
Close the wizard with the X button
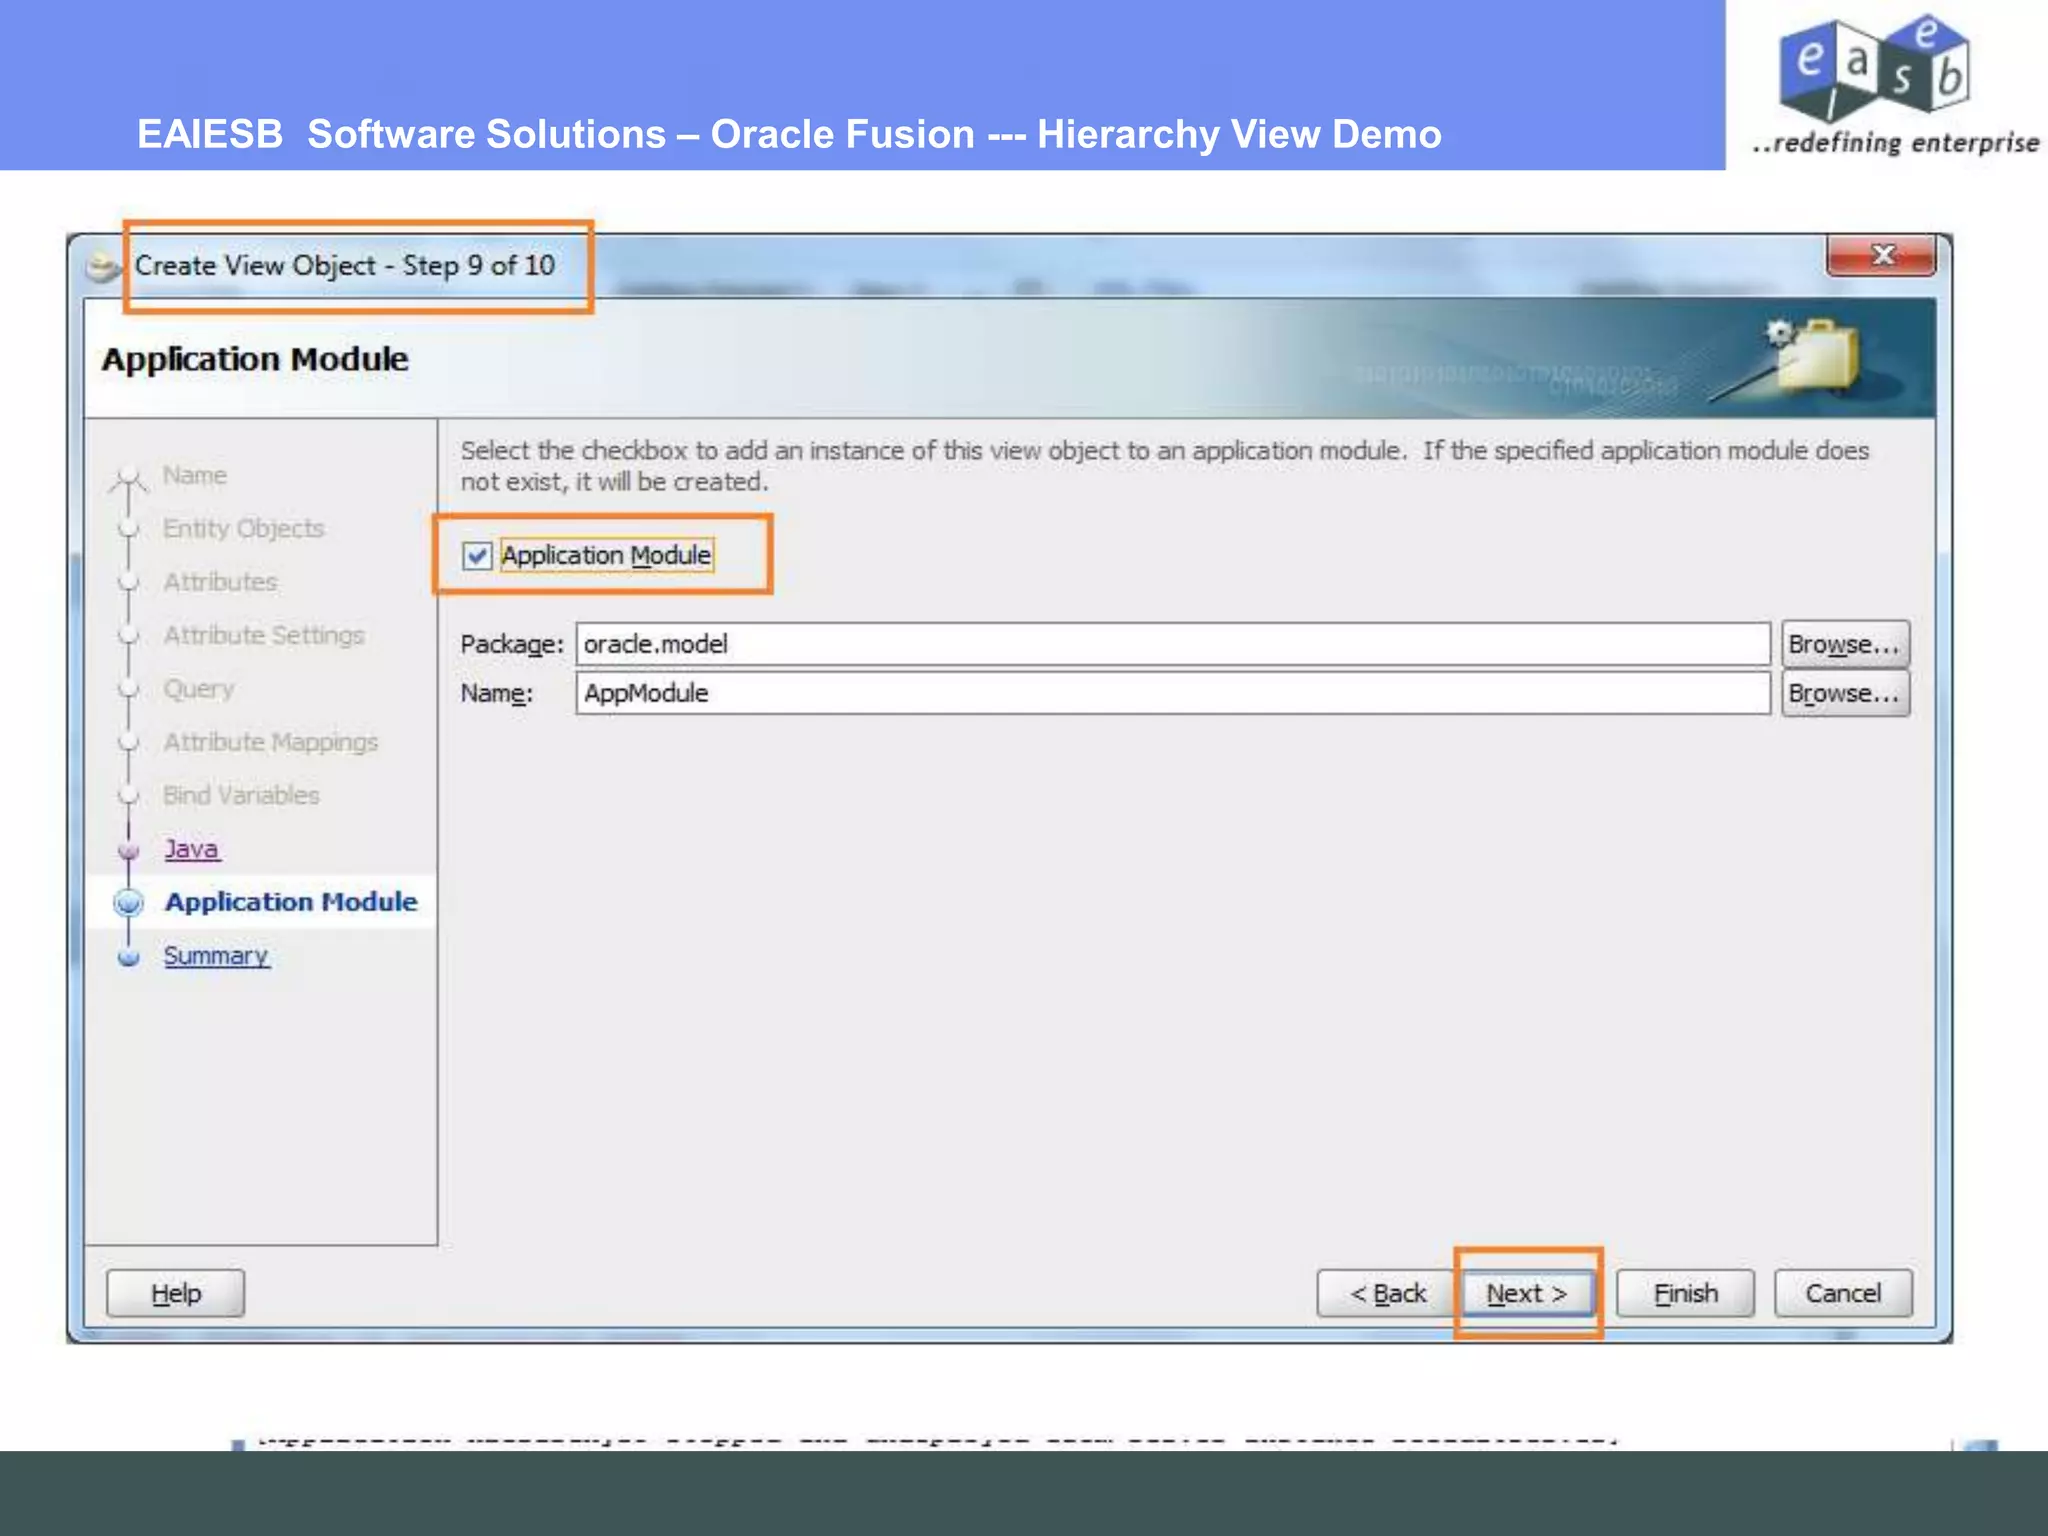[x=1881, y=255]
